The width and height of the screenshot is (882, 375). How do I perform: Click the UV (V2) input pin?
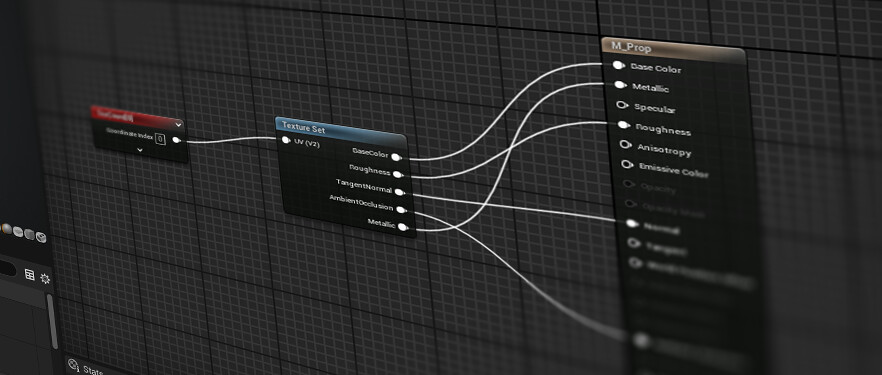coord(286,140)
